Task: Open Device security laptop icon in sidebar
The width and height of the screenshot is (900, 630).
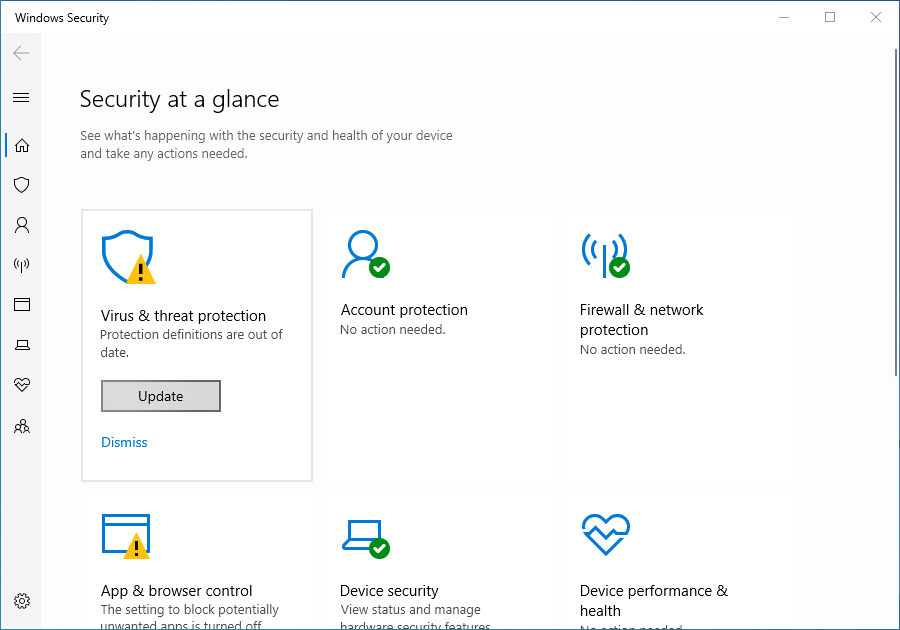Action: 22,345
